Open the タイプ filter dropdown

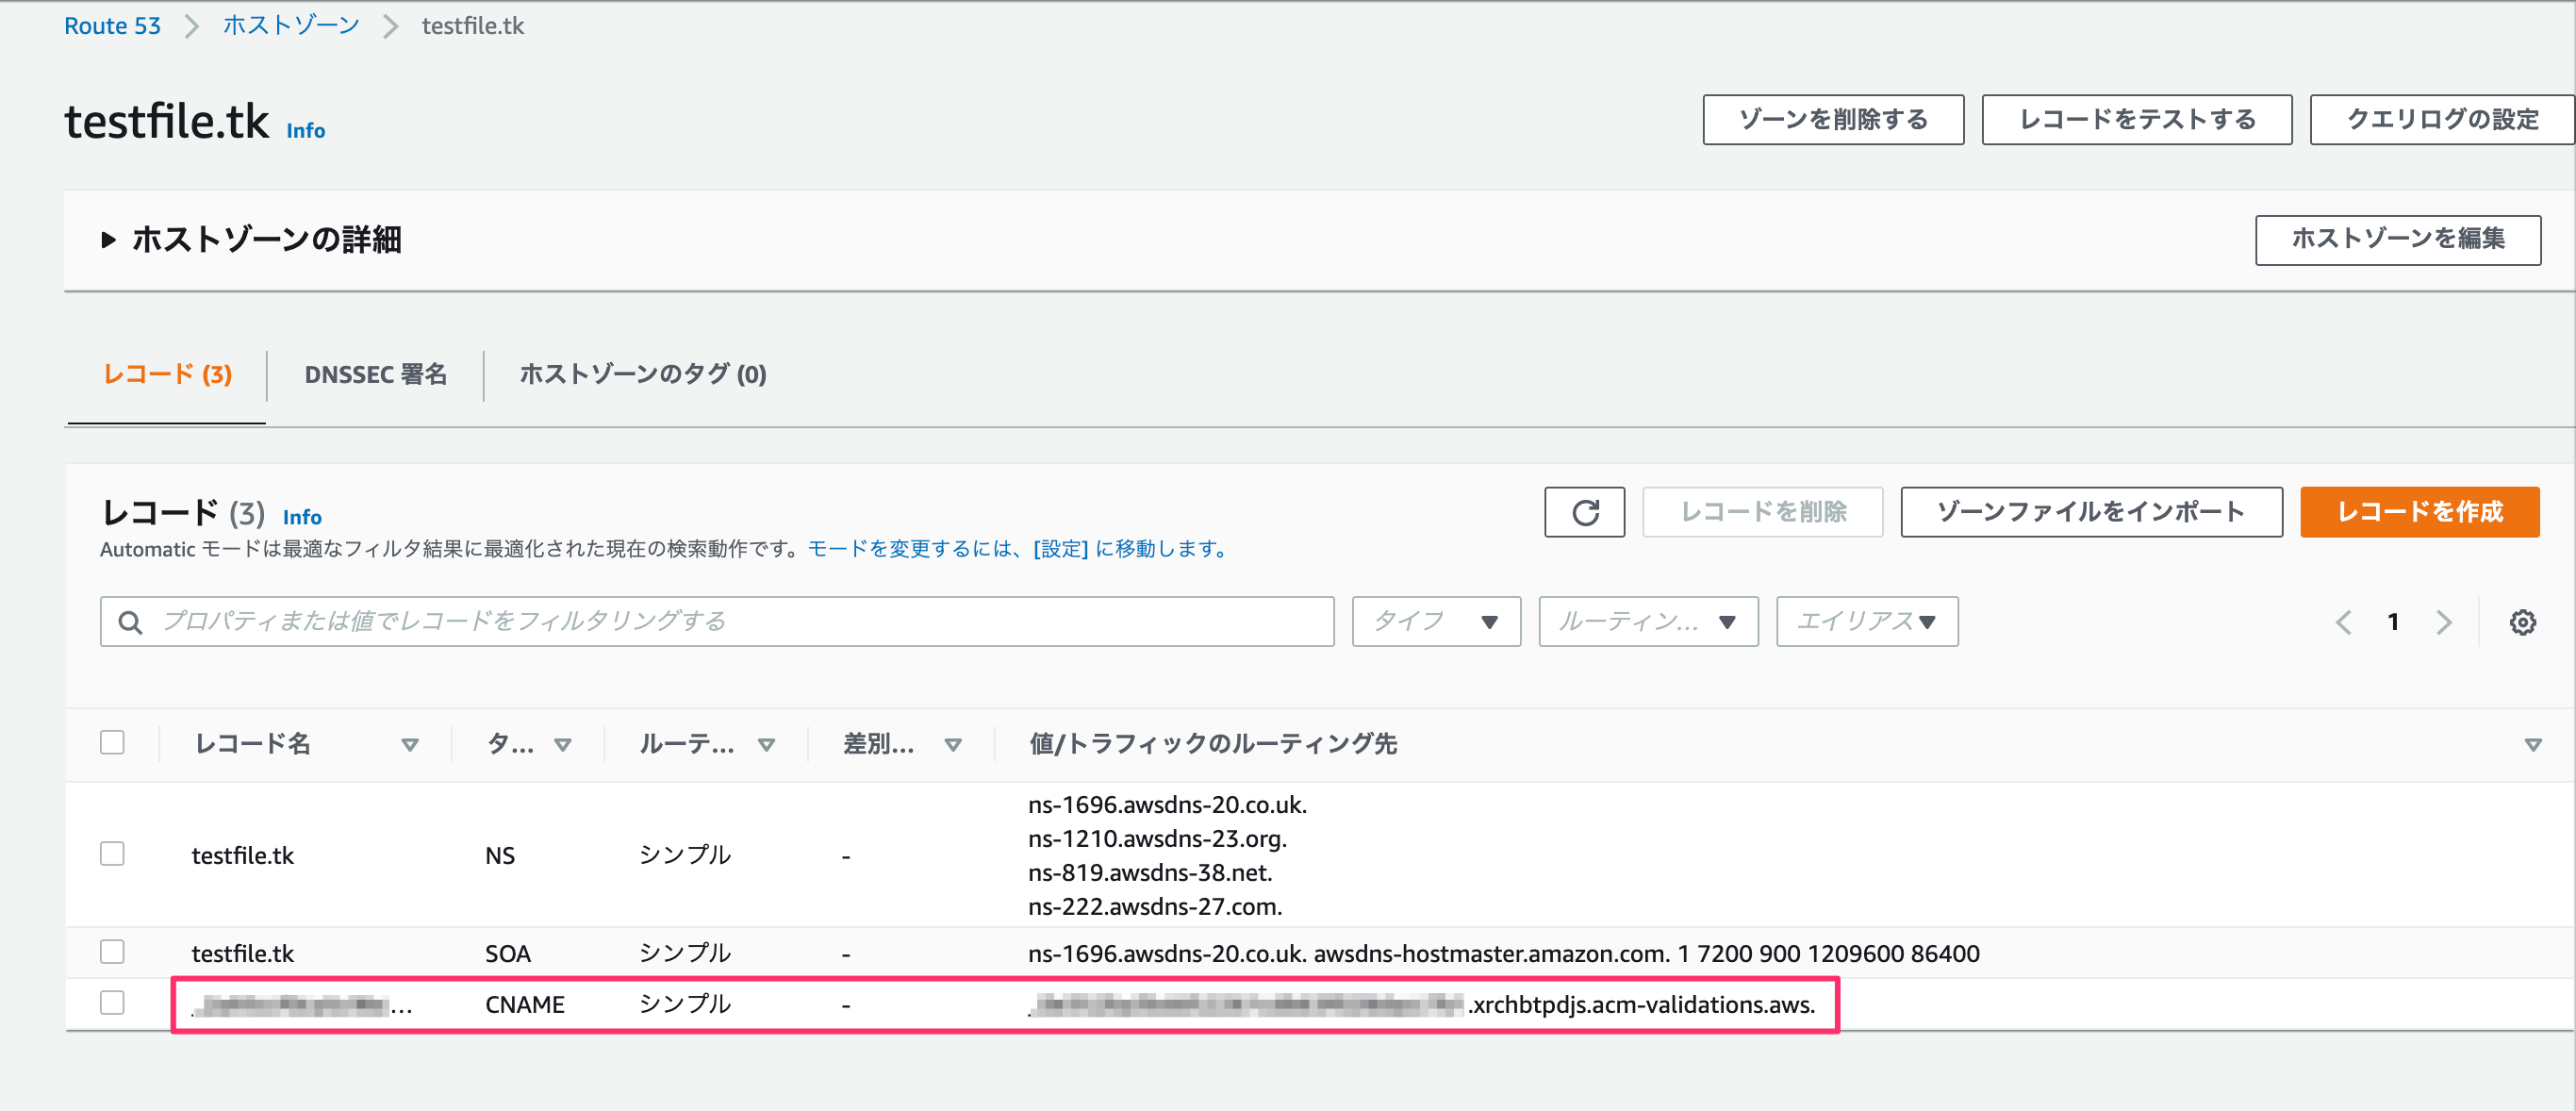pos(1436,621)
